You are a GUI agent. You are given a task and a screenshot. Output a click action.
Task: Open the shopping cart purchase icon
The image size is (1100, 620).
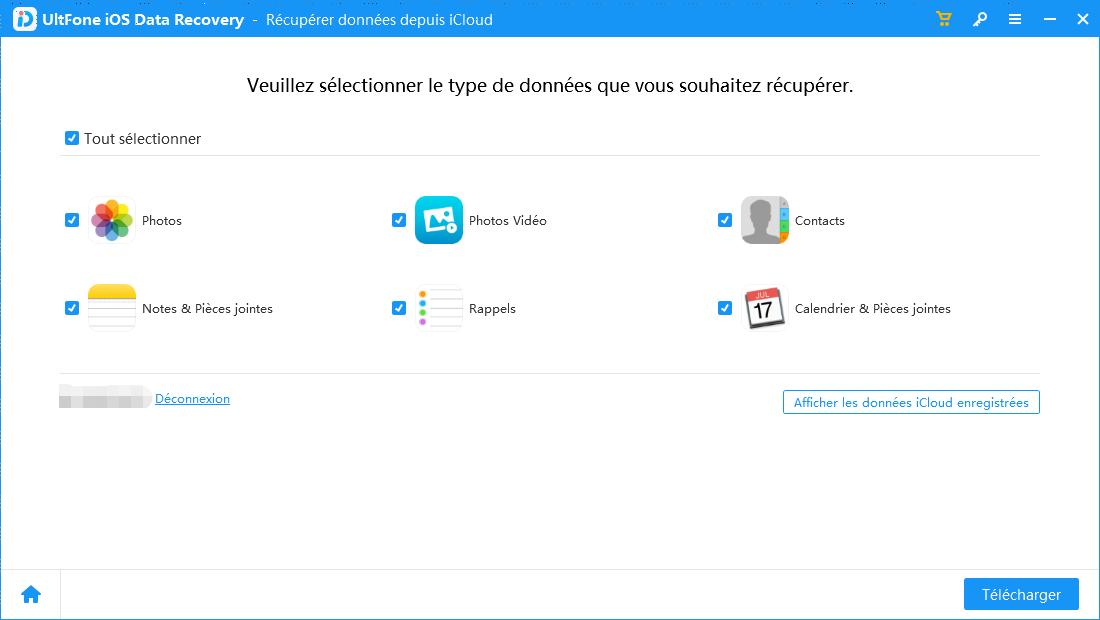[943, 18]
